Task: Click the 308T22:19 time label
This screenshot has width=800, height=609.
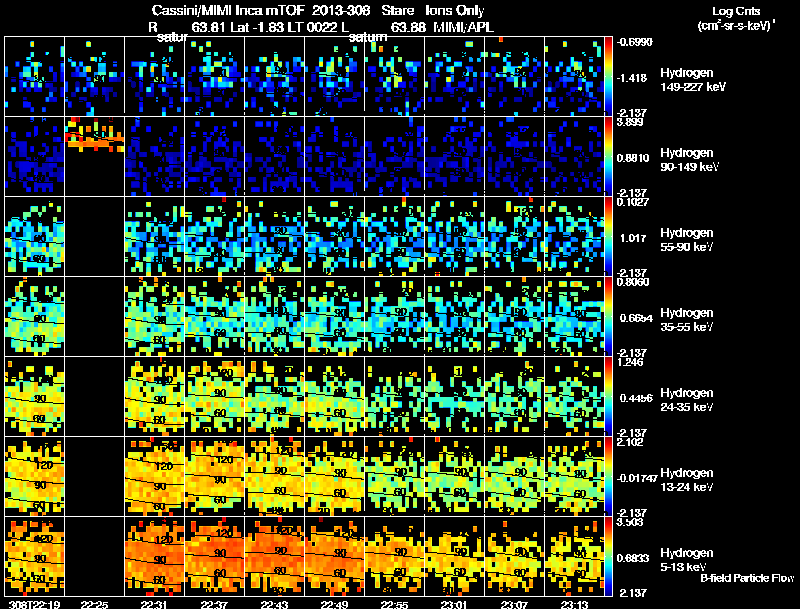Action: pyautogui.click(x=35, y=605)
